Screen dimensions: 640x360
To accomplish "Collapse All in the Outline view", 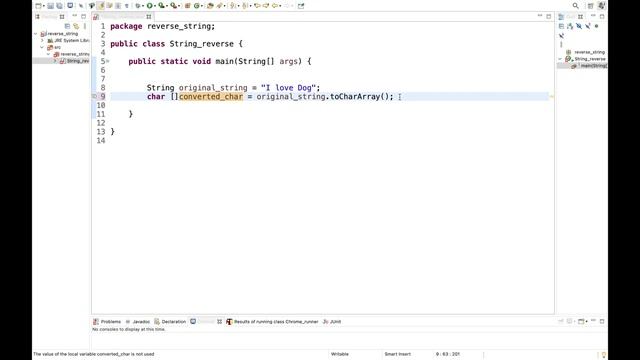I will click(x=561, y=26).
